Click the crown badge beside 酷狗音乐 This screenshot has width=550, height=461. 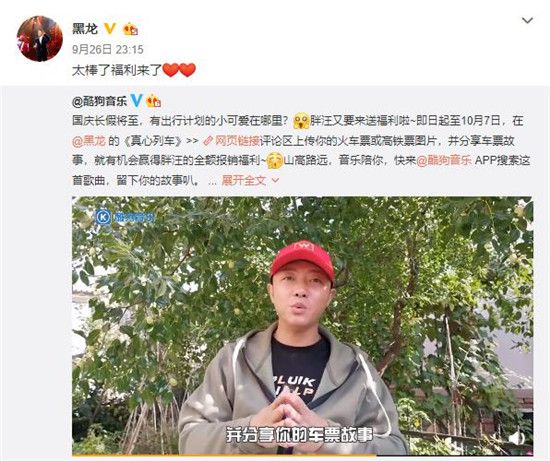point(153,101)
